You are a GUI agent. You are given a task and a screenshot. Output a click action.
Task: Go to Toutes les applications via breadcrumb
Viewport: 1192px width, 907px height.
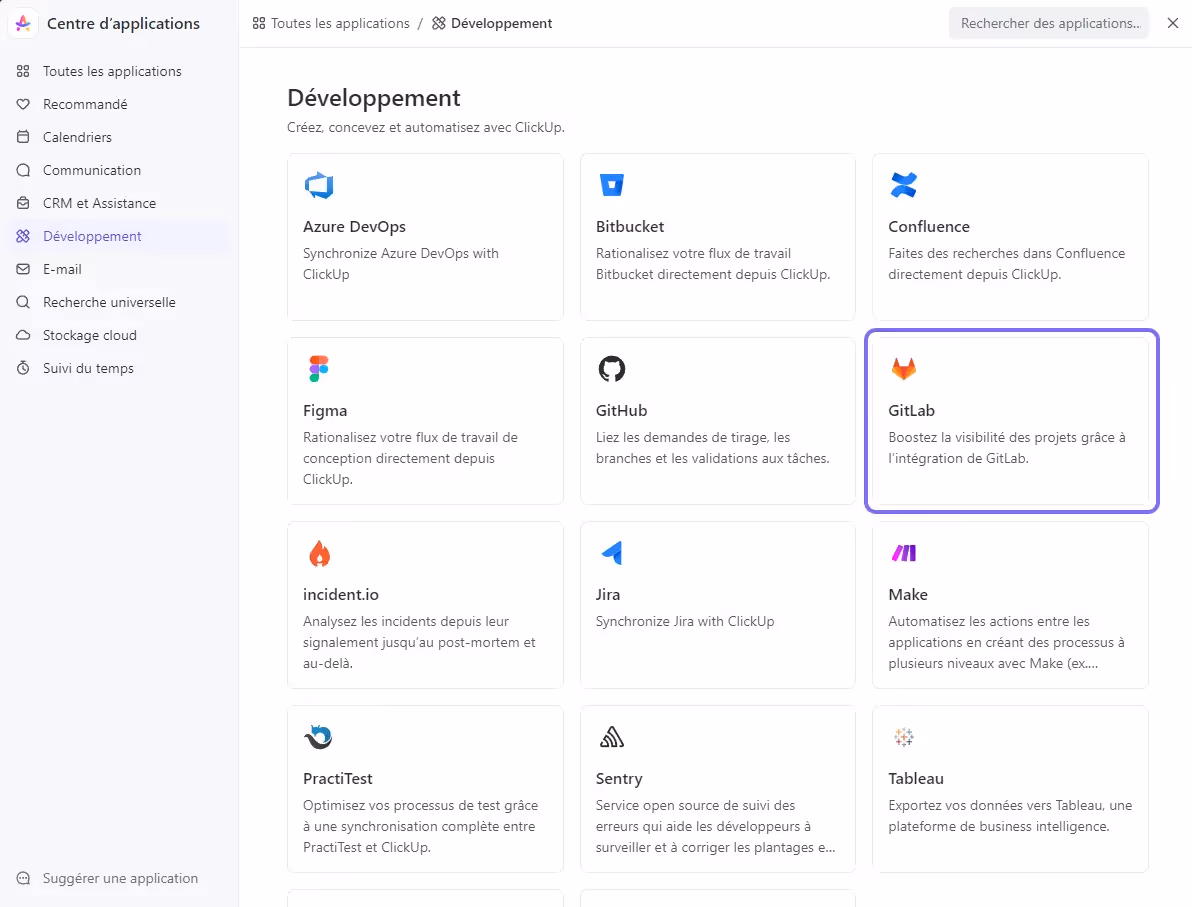339,22
